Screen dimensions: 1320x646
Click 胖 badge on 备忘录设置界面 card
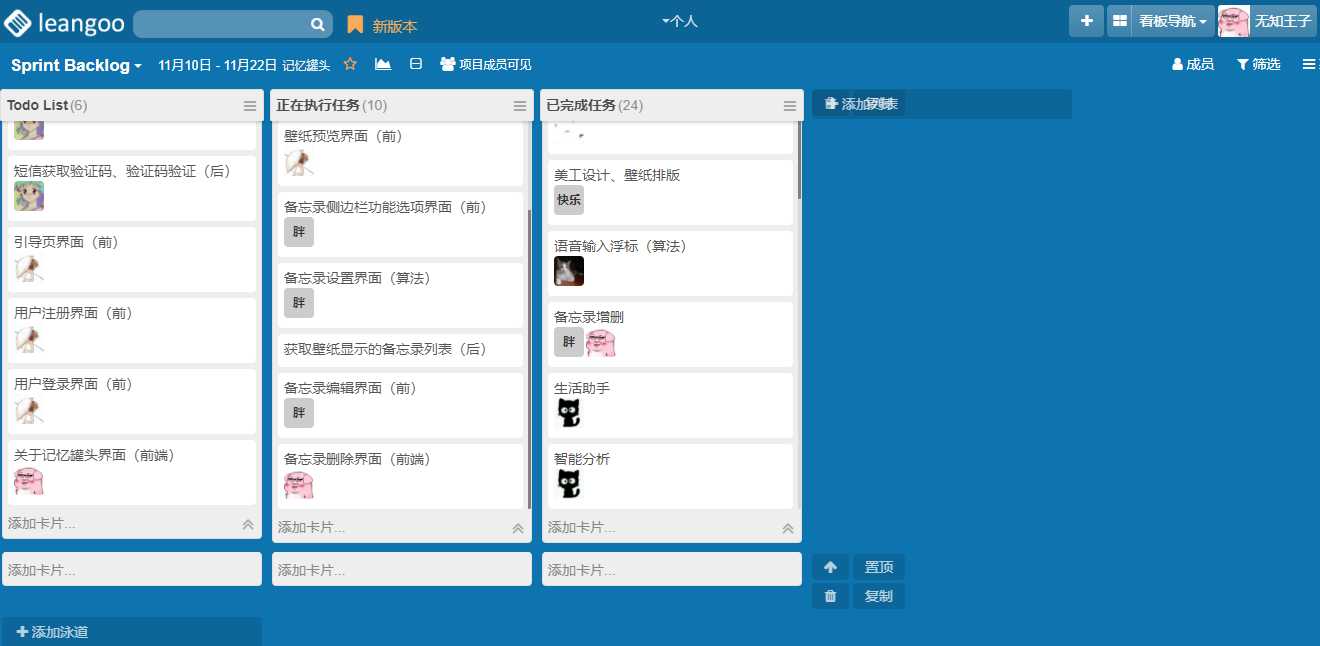(x=299, y=303)
